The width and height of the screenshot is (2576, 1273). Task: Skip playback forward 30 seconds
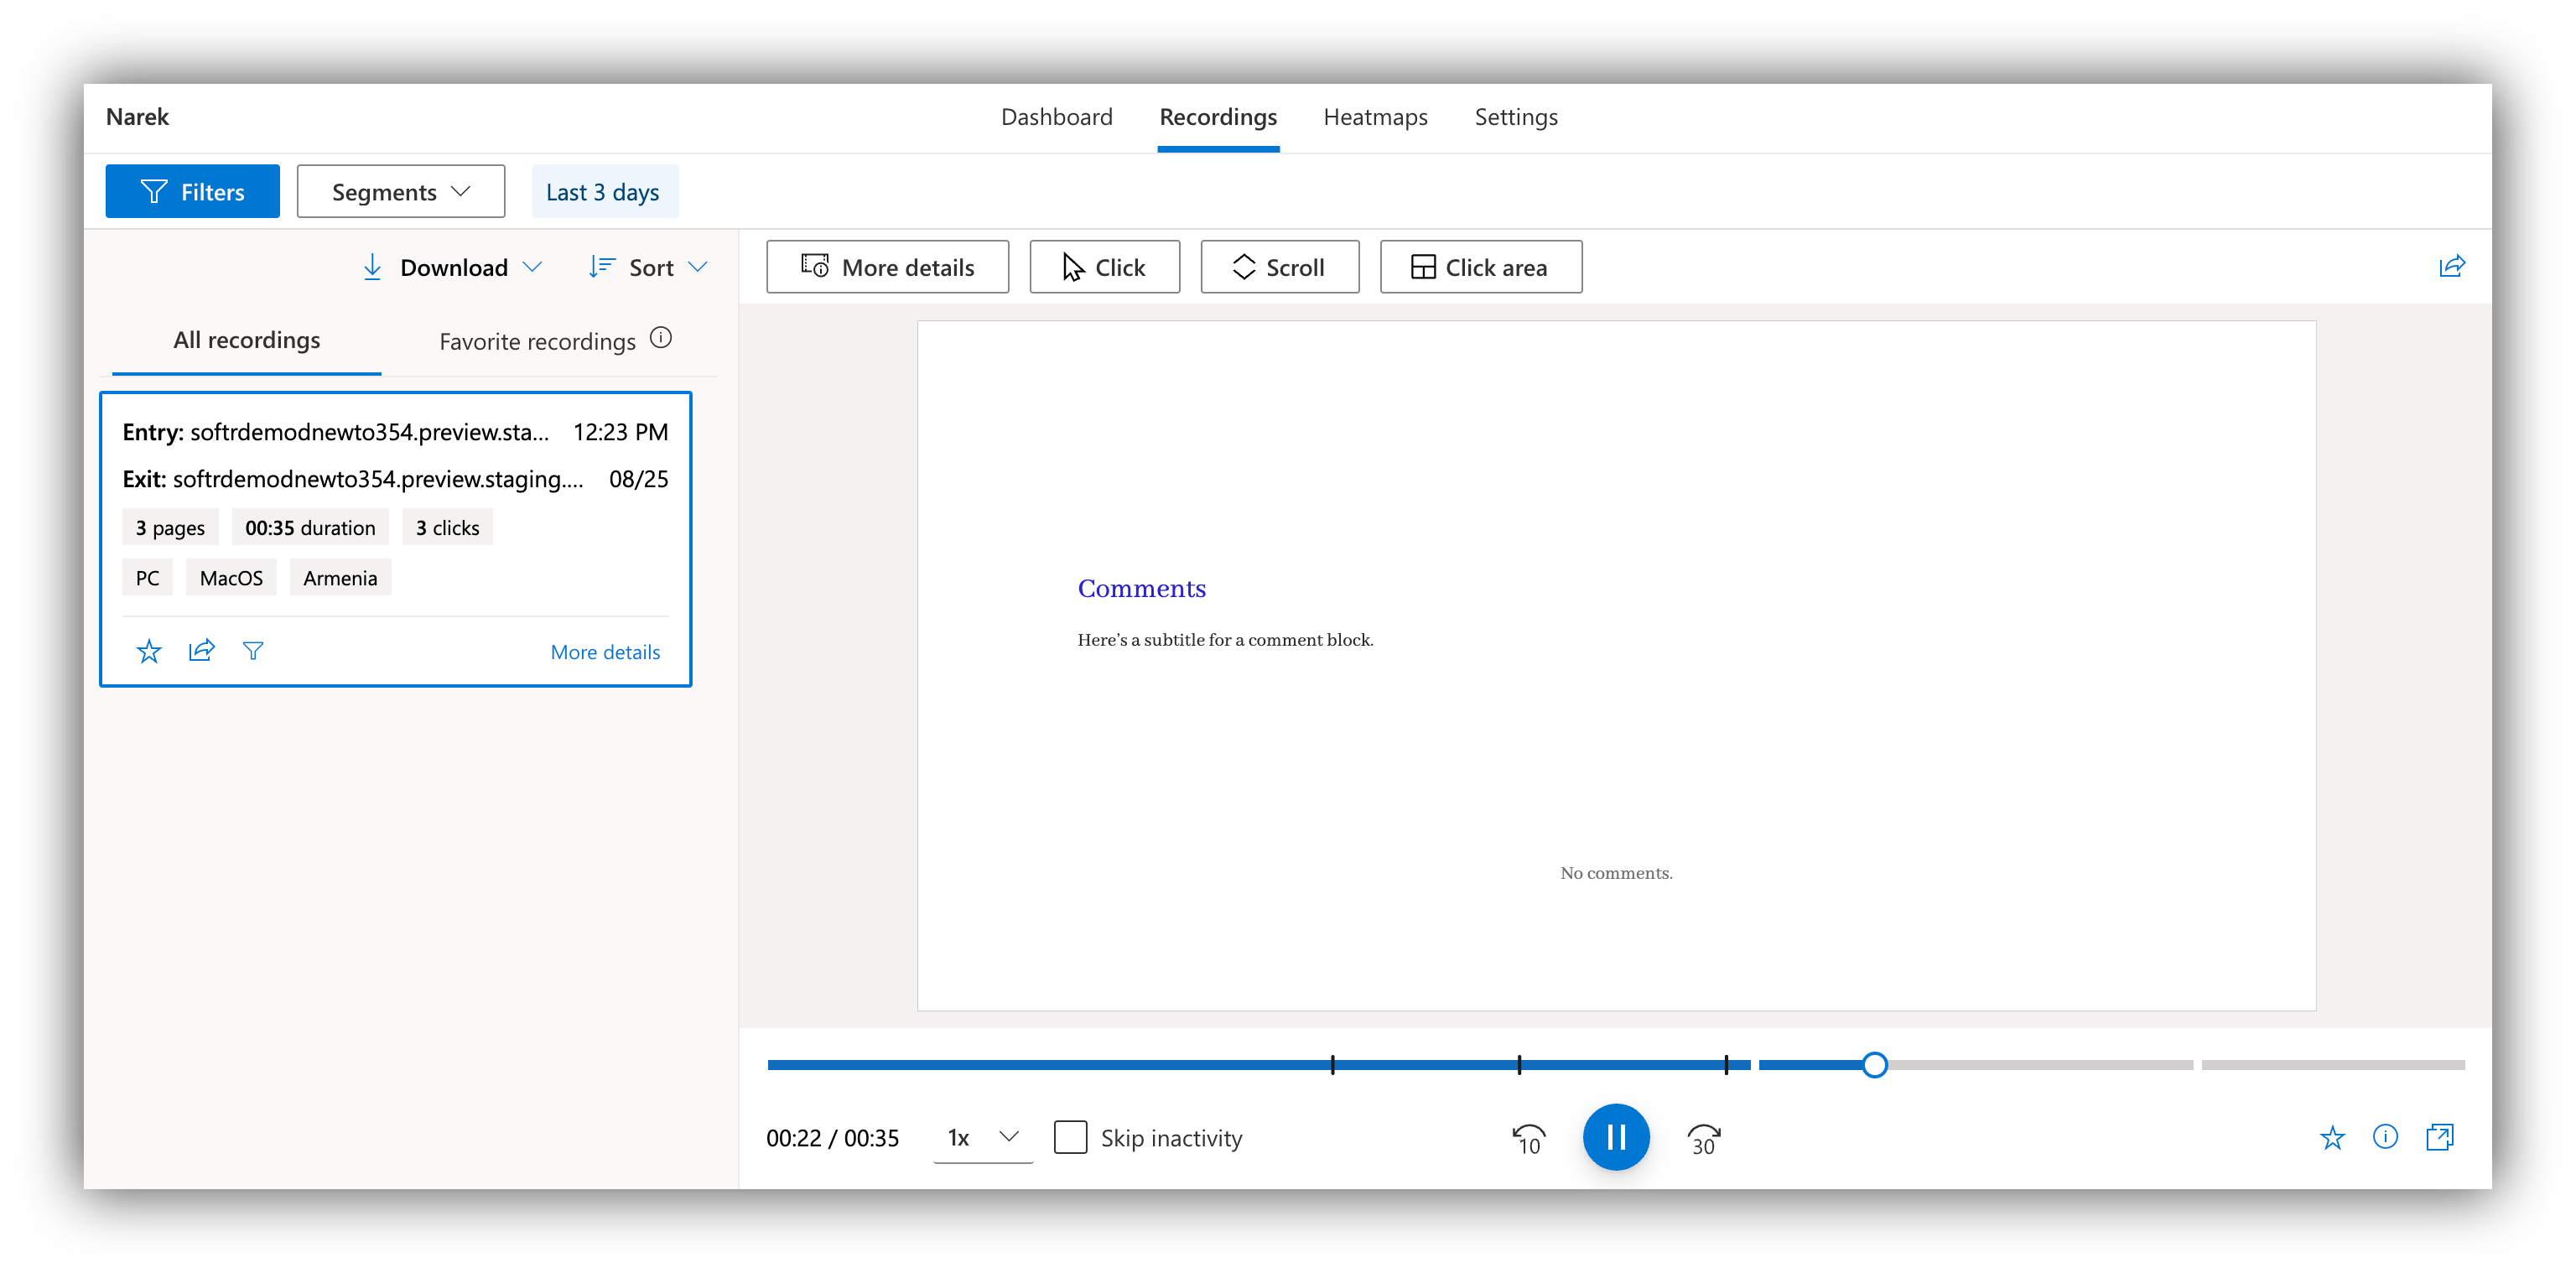(1703, 1137)
